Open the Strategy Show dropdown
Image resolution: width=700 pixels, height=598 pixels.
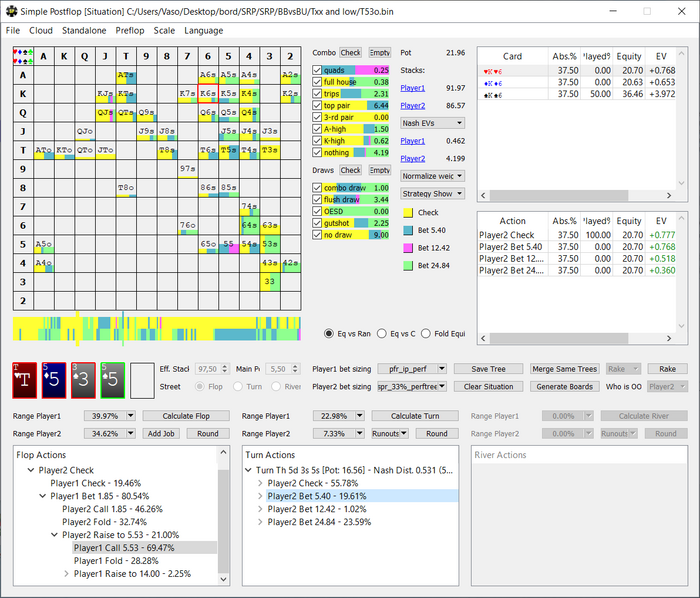pos(431,193)
